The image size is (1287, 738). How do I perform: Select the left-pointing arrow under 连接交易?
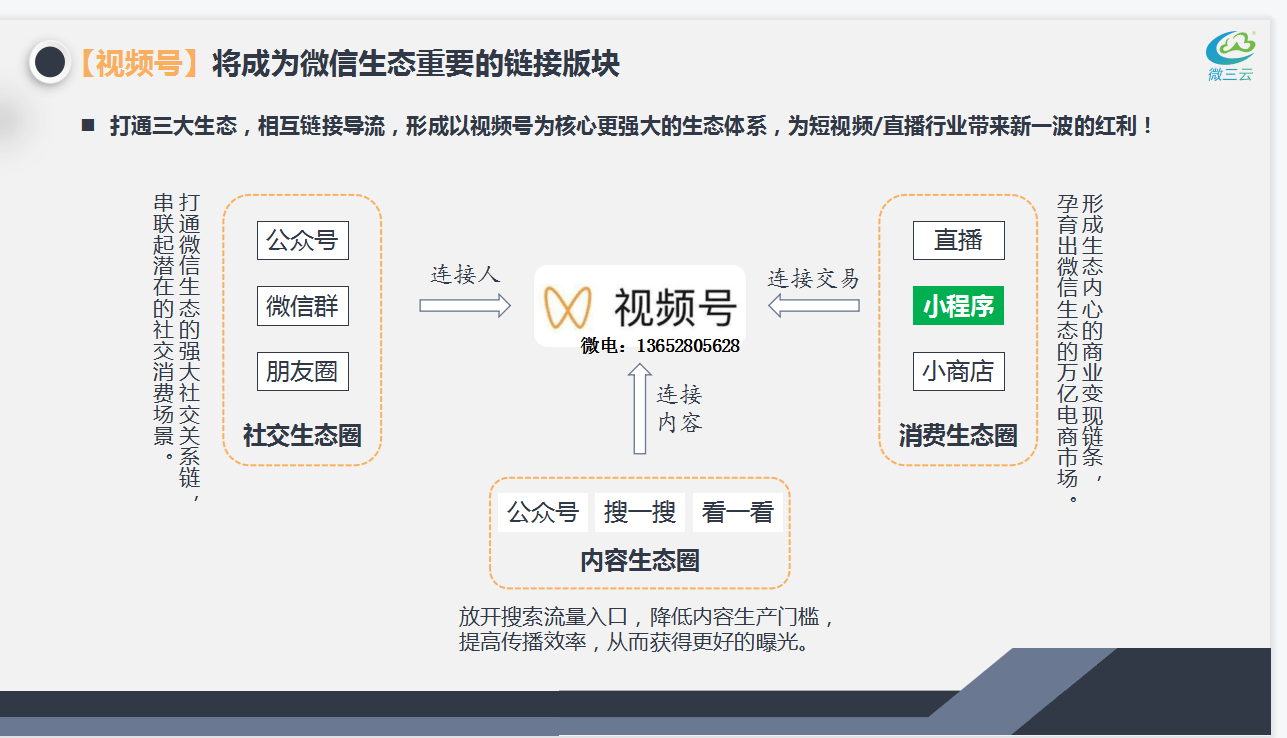point(814,306)
